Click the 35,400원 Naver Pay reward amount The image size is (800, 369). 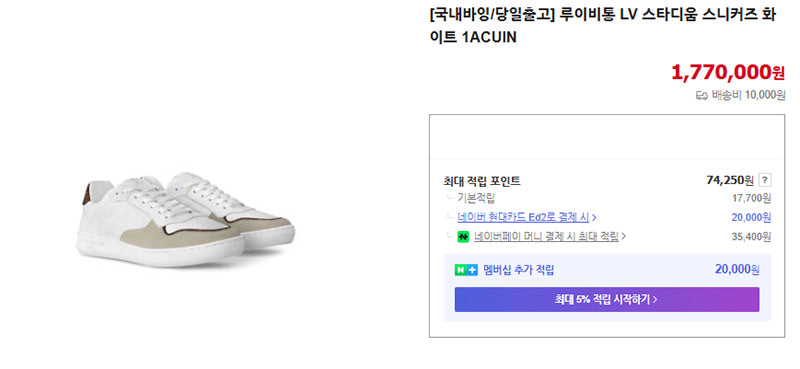[x=751, y=237]
